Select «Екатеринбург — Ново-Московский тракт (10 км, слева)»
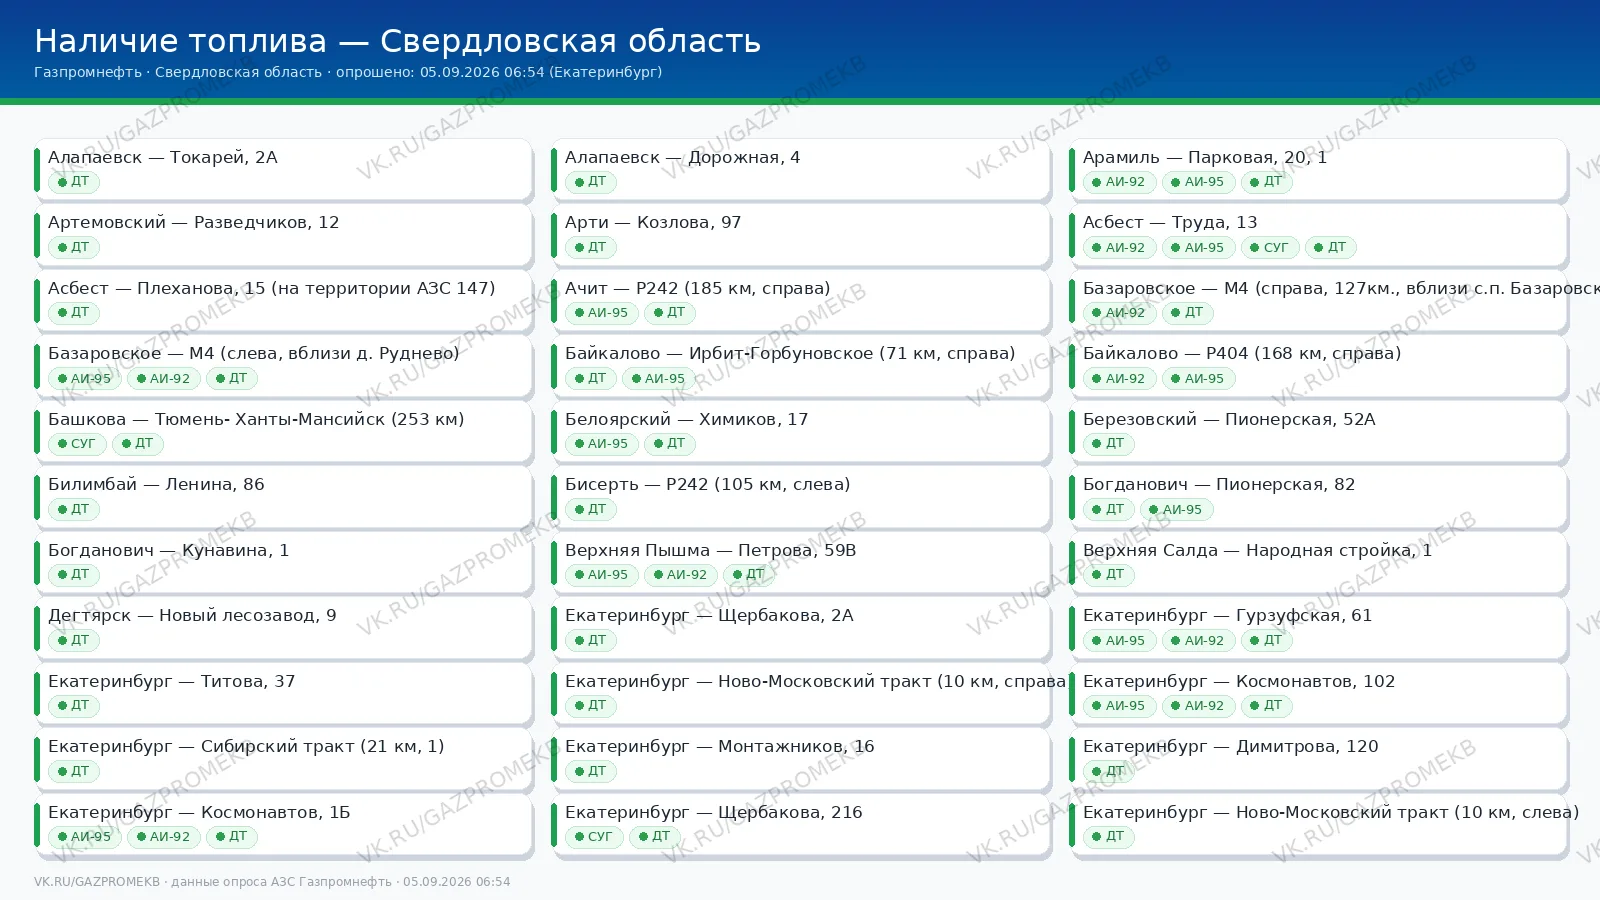The image size is (1600, 900). point(1331,812)
